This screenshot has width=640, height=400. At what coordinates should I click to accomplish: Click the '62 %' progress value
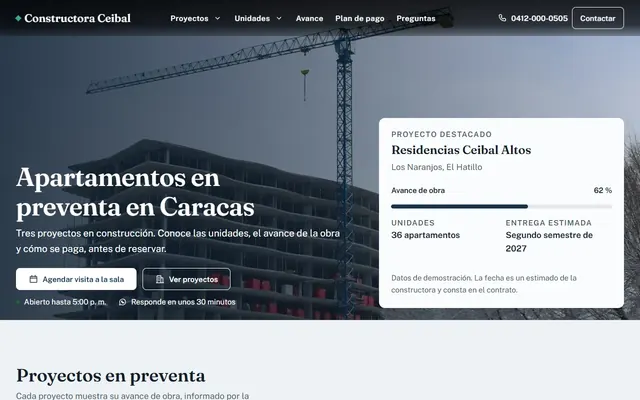pyautogui.click(x=603, y=190)
